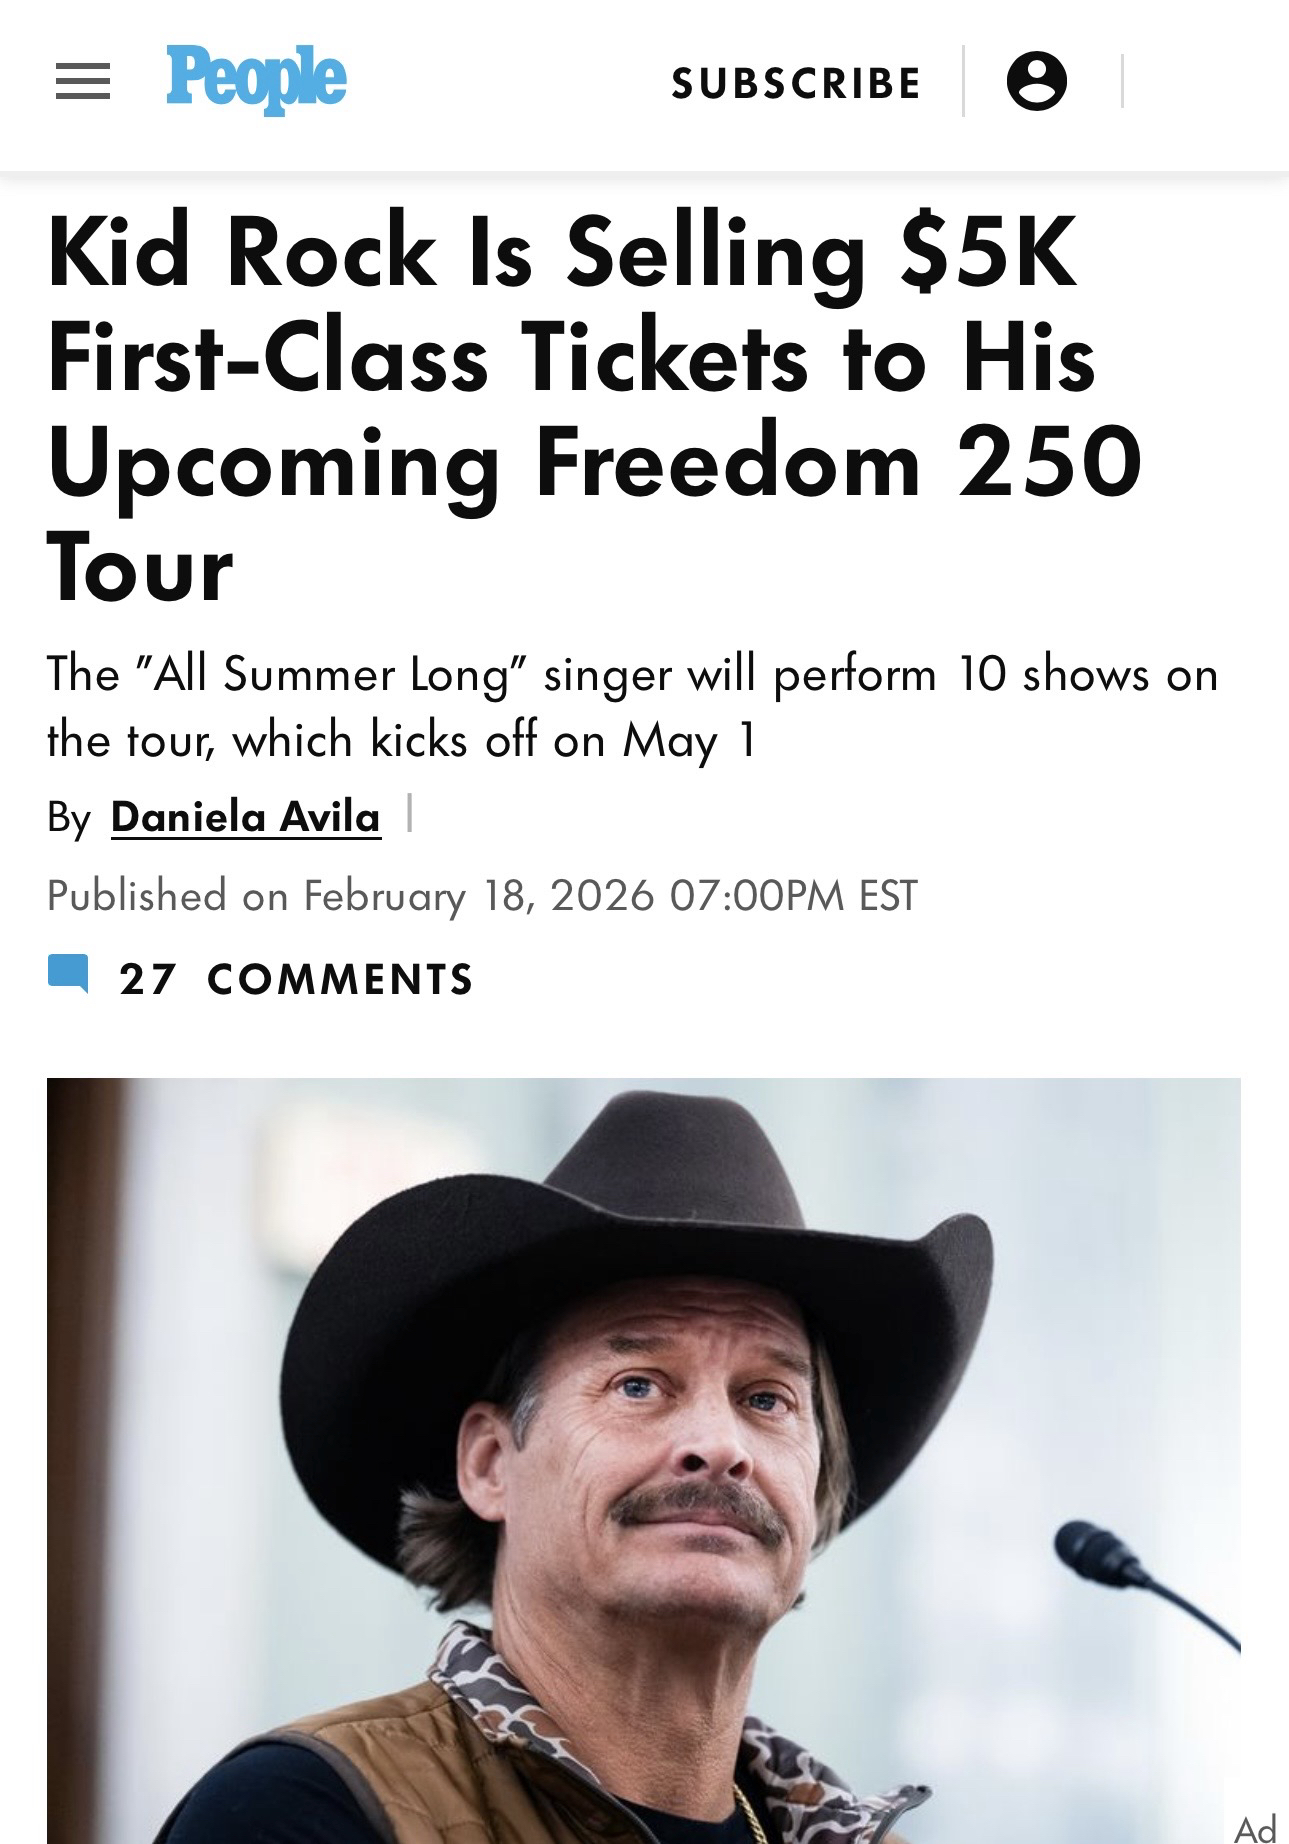Click the Published on February 18 date

(482, 895)
